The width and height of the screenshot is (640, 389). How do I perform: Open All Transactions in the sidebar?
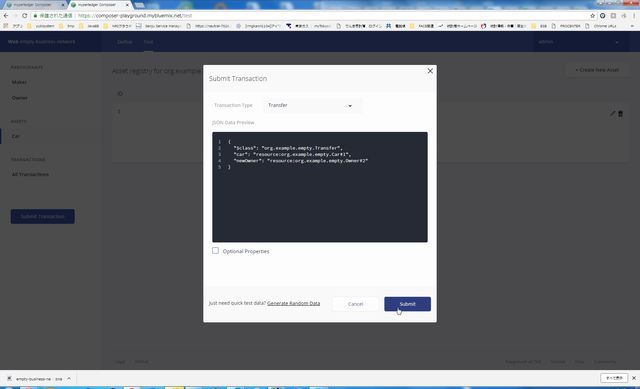coord(30,174)
